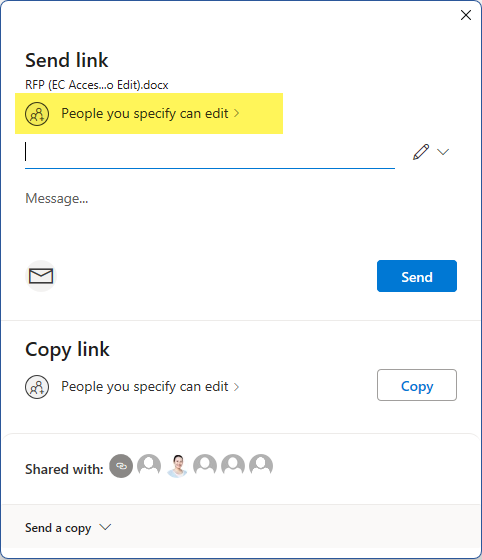Click the third gray person avatar in Shared with
This screenshot has height=560, width=482.
[233, 466]
